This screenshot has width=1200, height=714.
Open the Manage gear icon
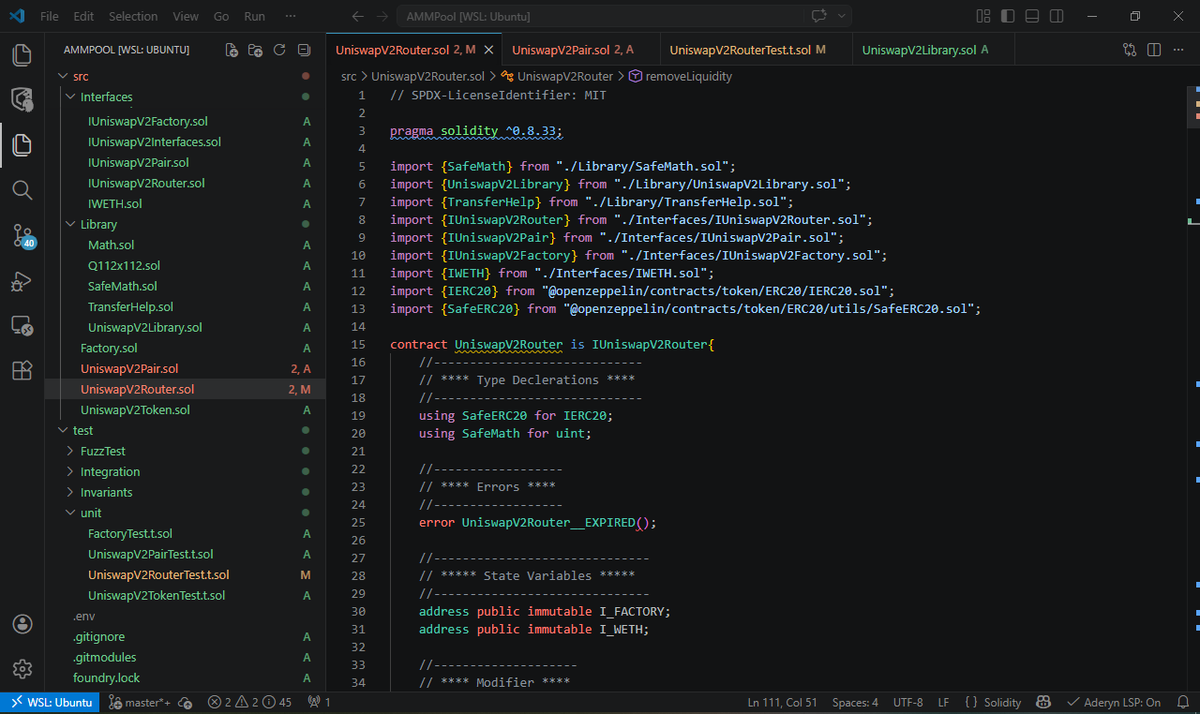22,668
